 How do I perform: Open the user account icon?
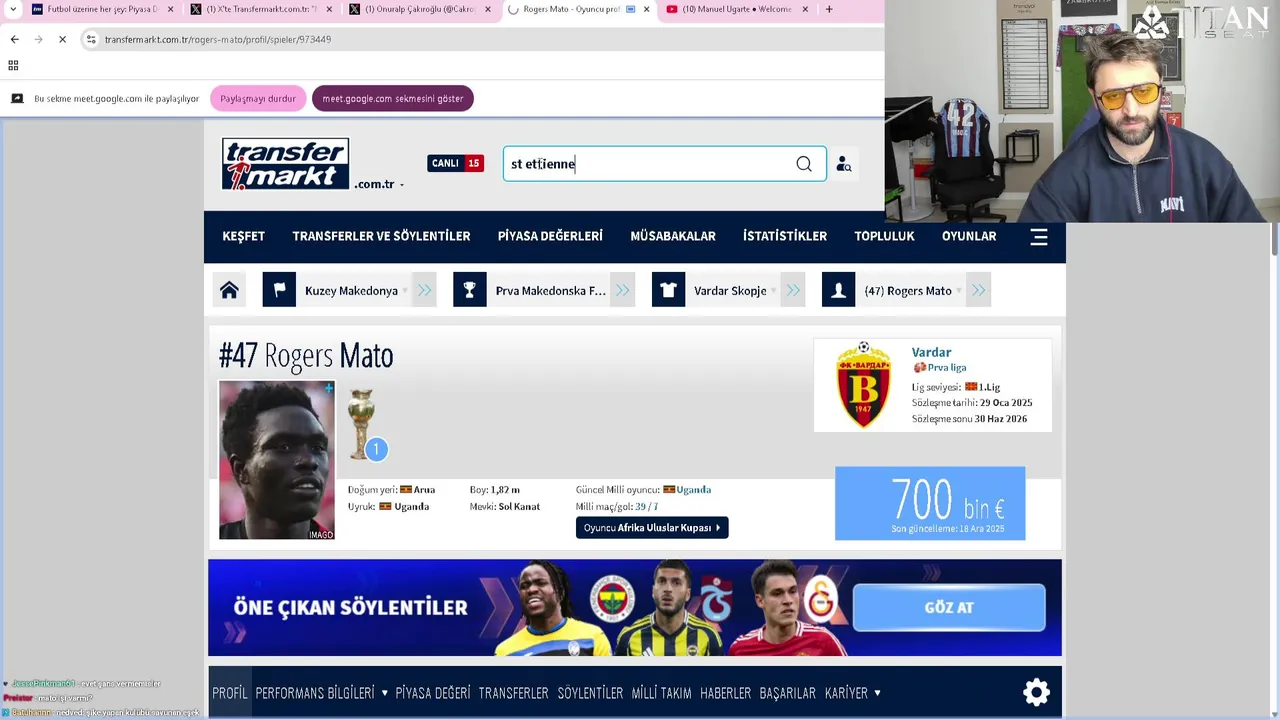(844, 164)
